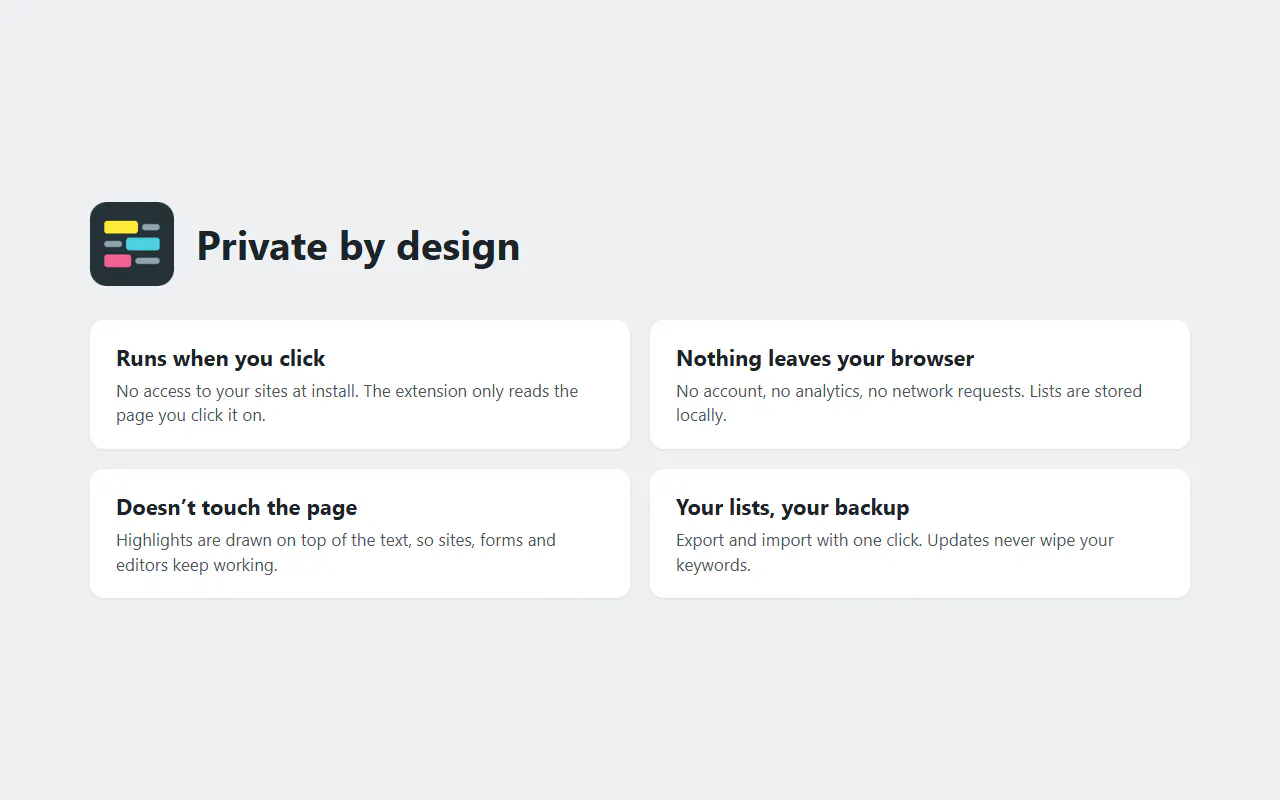The width and height of the screenshot is (1280, 800).
Task: Click the highlighter extension logo icon
Action: click(132, 244)
